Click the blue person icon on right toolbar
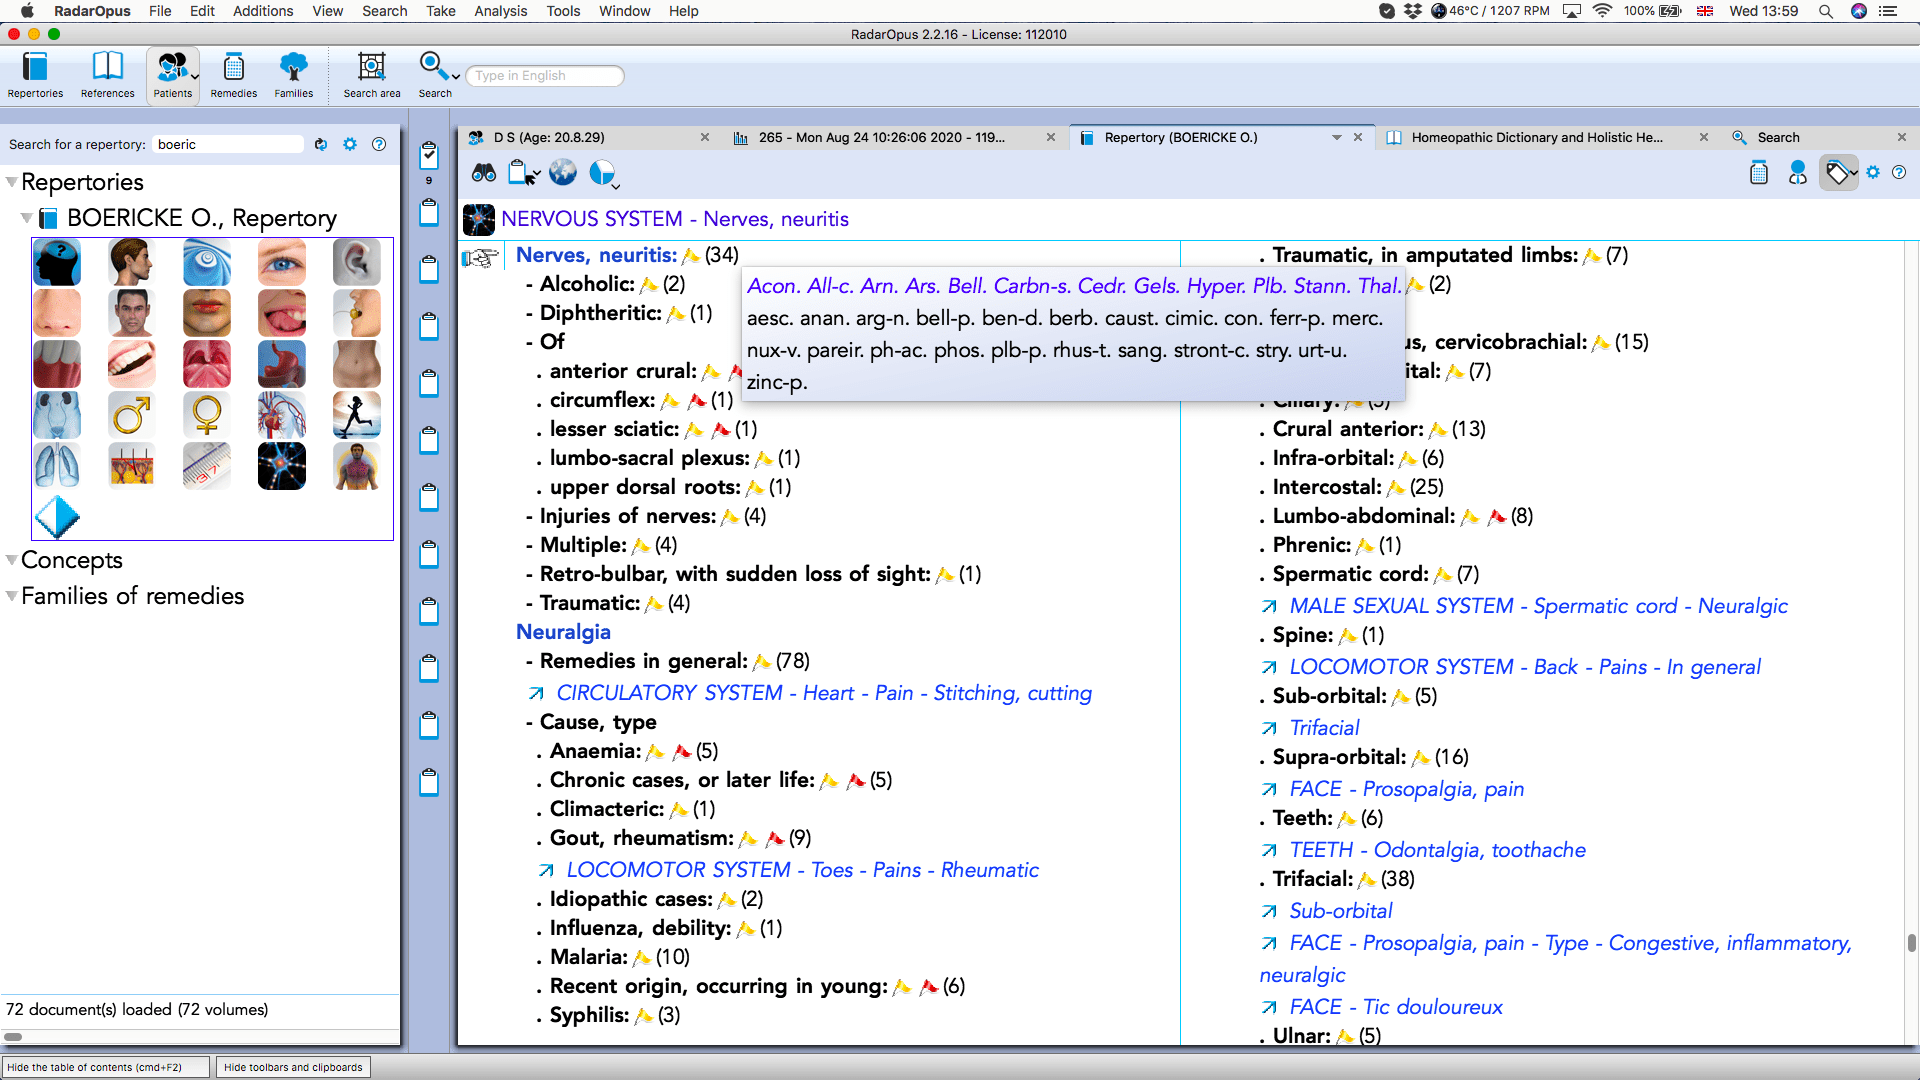The image size is (1920, 1080). tap(1797, 173)
